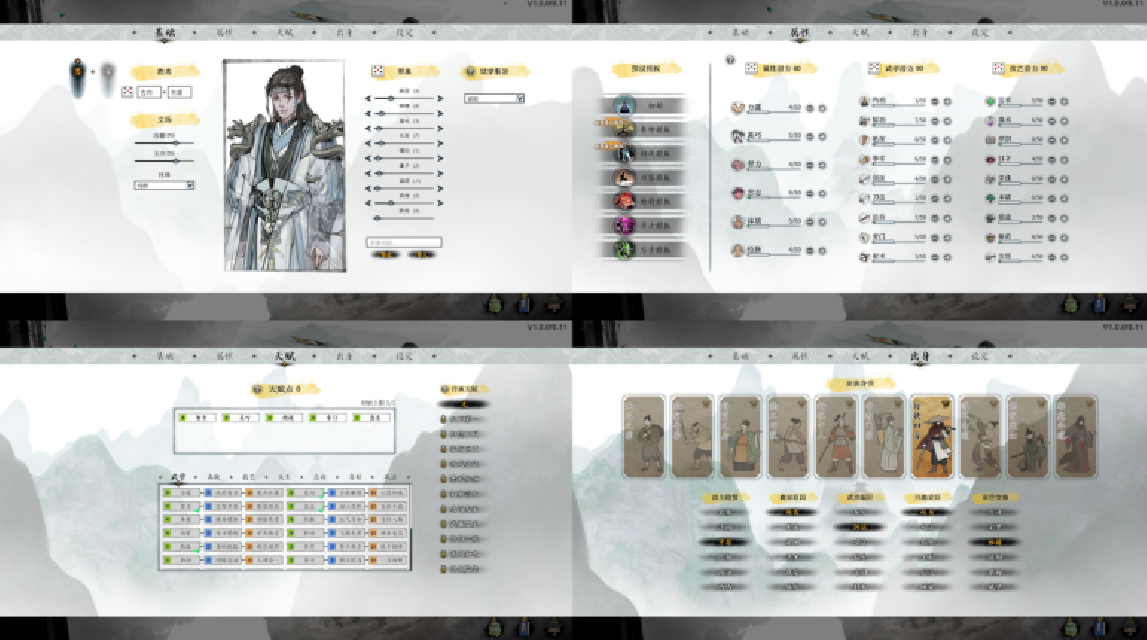Select the highlighted bamboo-hat swordsman background card

932,436
